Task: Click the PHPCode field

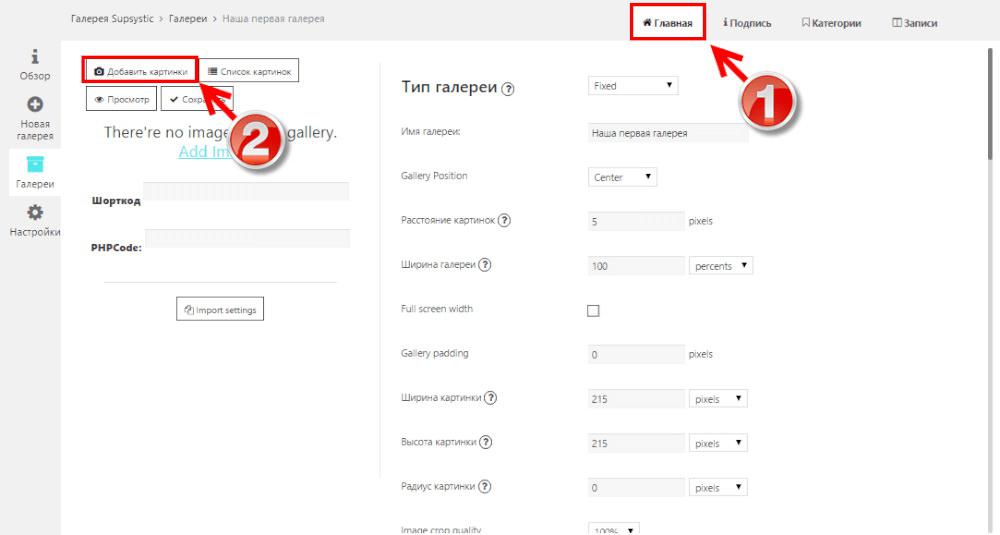Action: [x=247, y=238]
